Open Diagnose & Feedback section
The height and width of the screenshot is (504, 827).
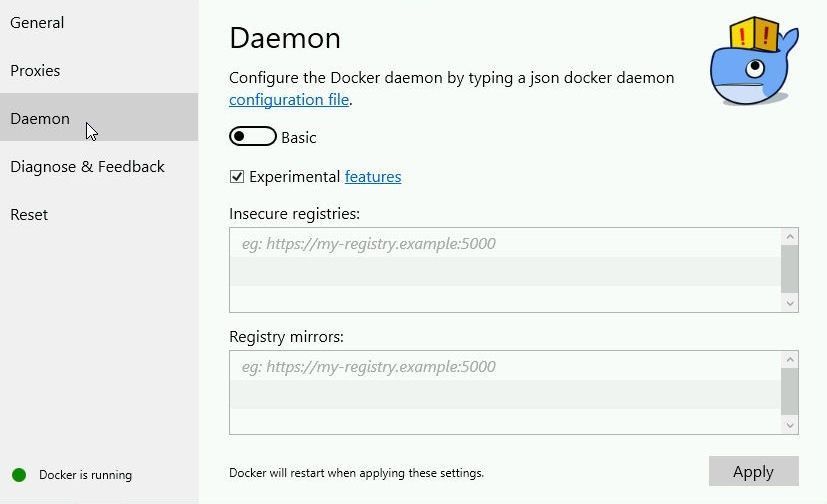87,167
